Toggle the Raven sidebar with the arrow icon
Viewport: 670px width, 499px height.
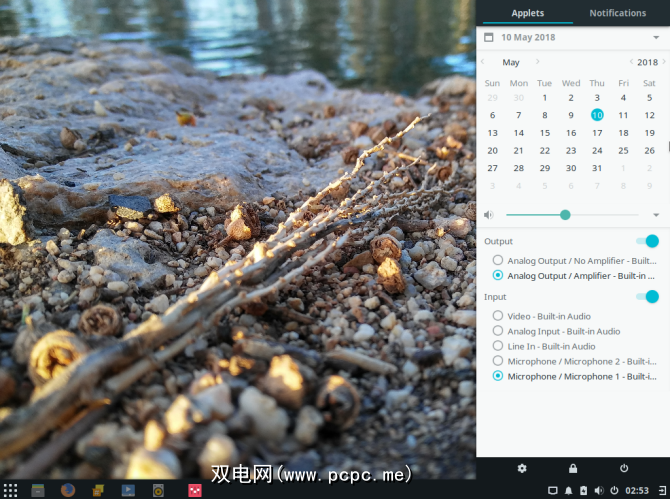[662, 490]
